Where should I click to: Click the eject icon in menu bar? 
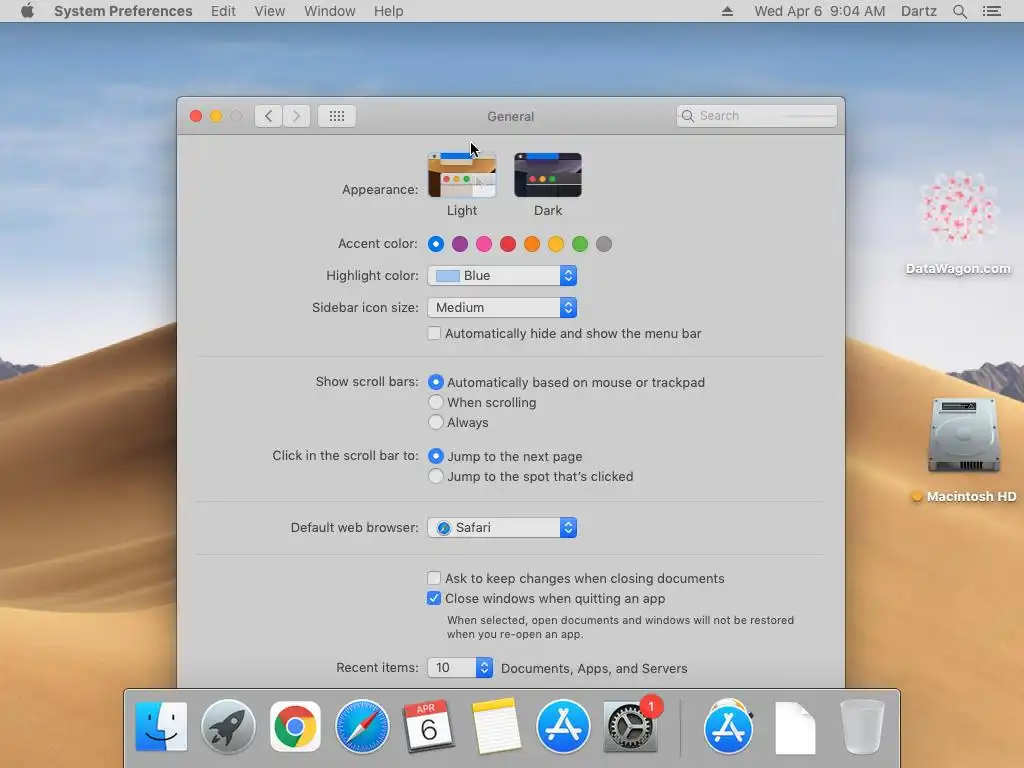point(727,11)
